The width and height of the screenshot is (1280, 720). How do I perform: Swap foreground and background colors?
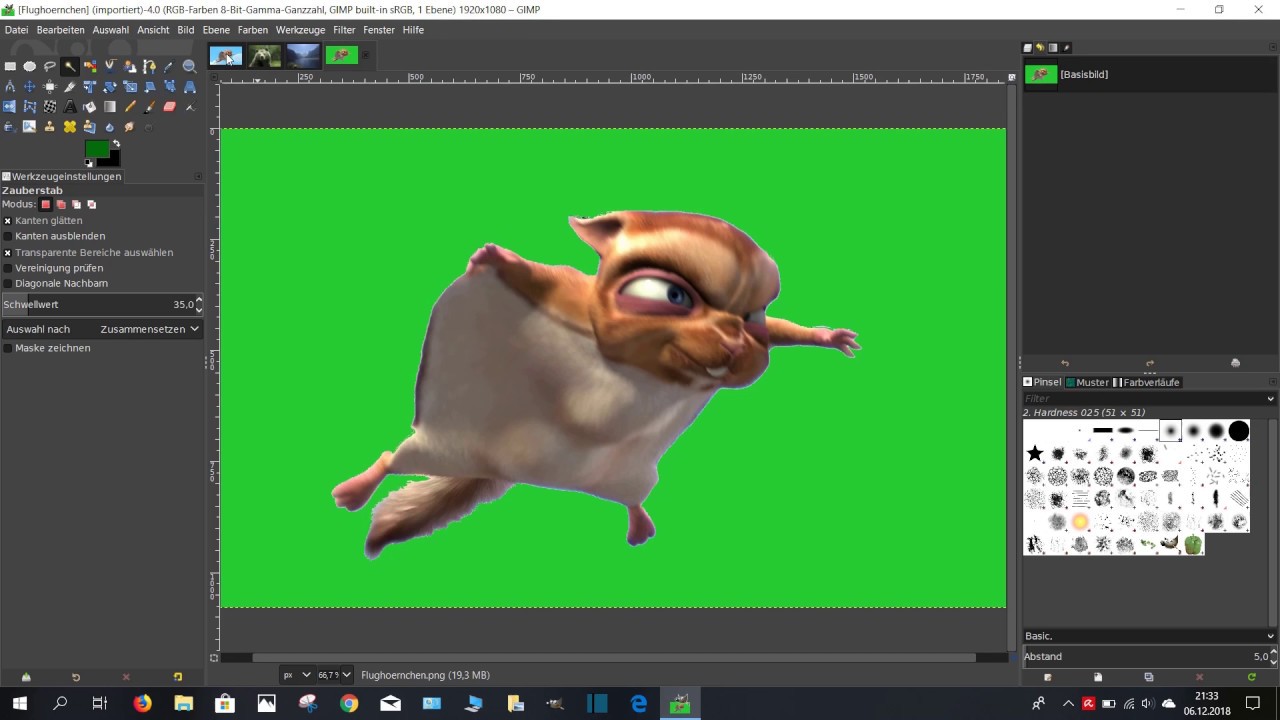click(116, 143)
